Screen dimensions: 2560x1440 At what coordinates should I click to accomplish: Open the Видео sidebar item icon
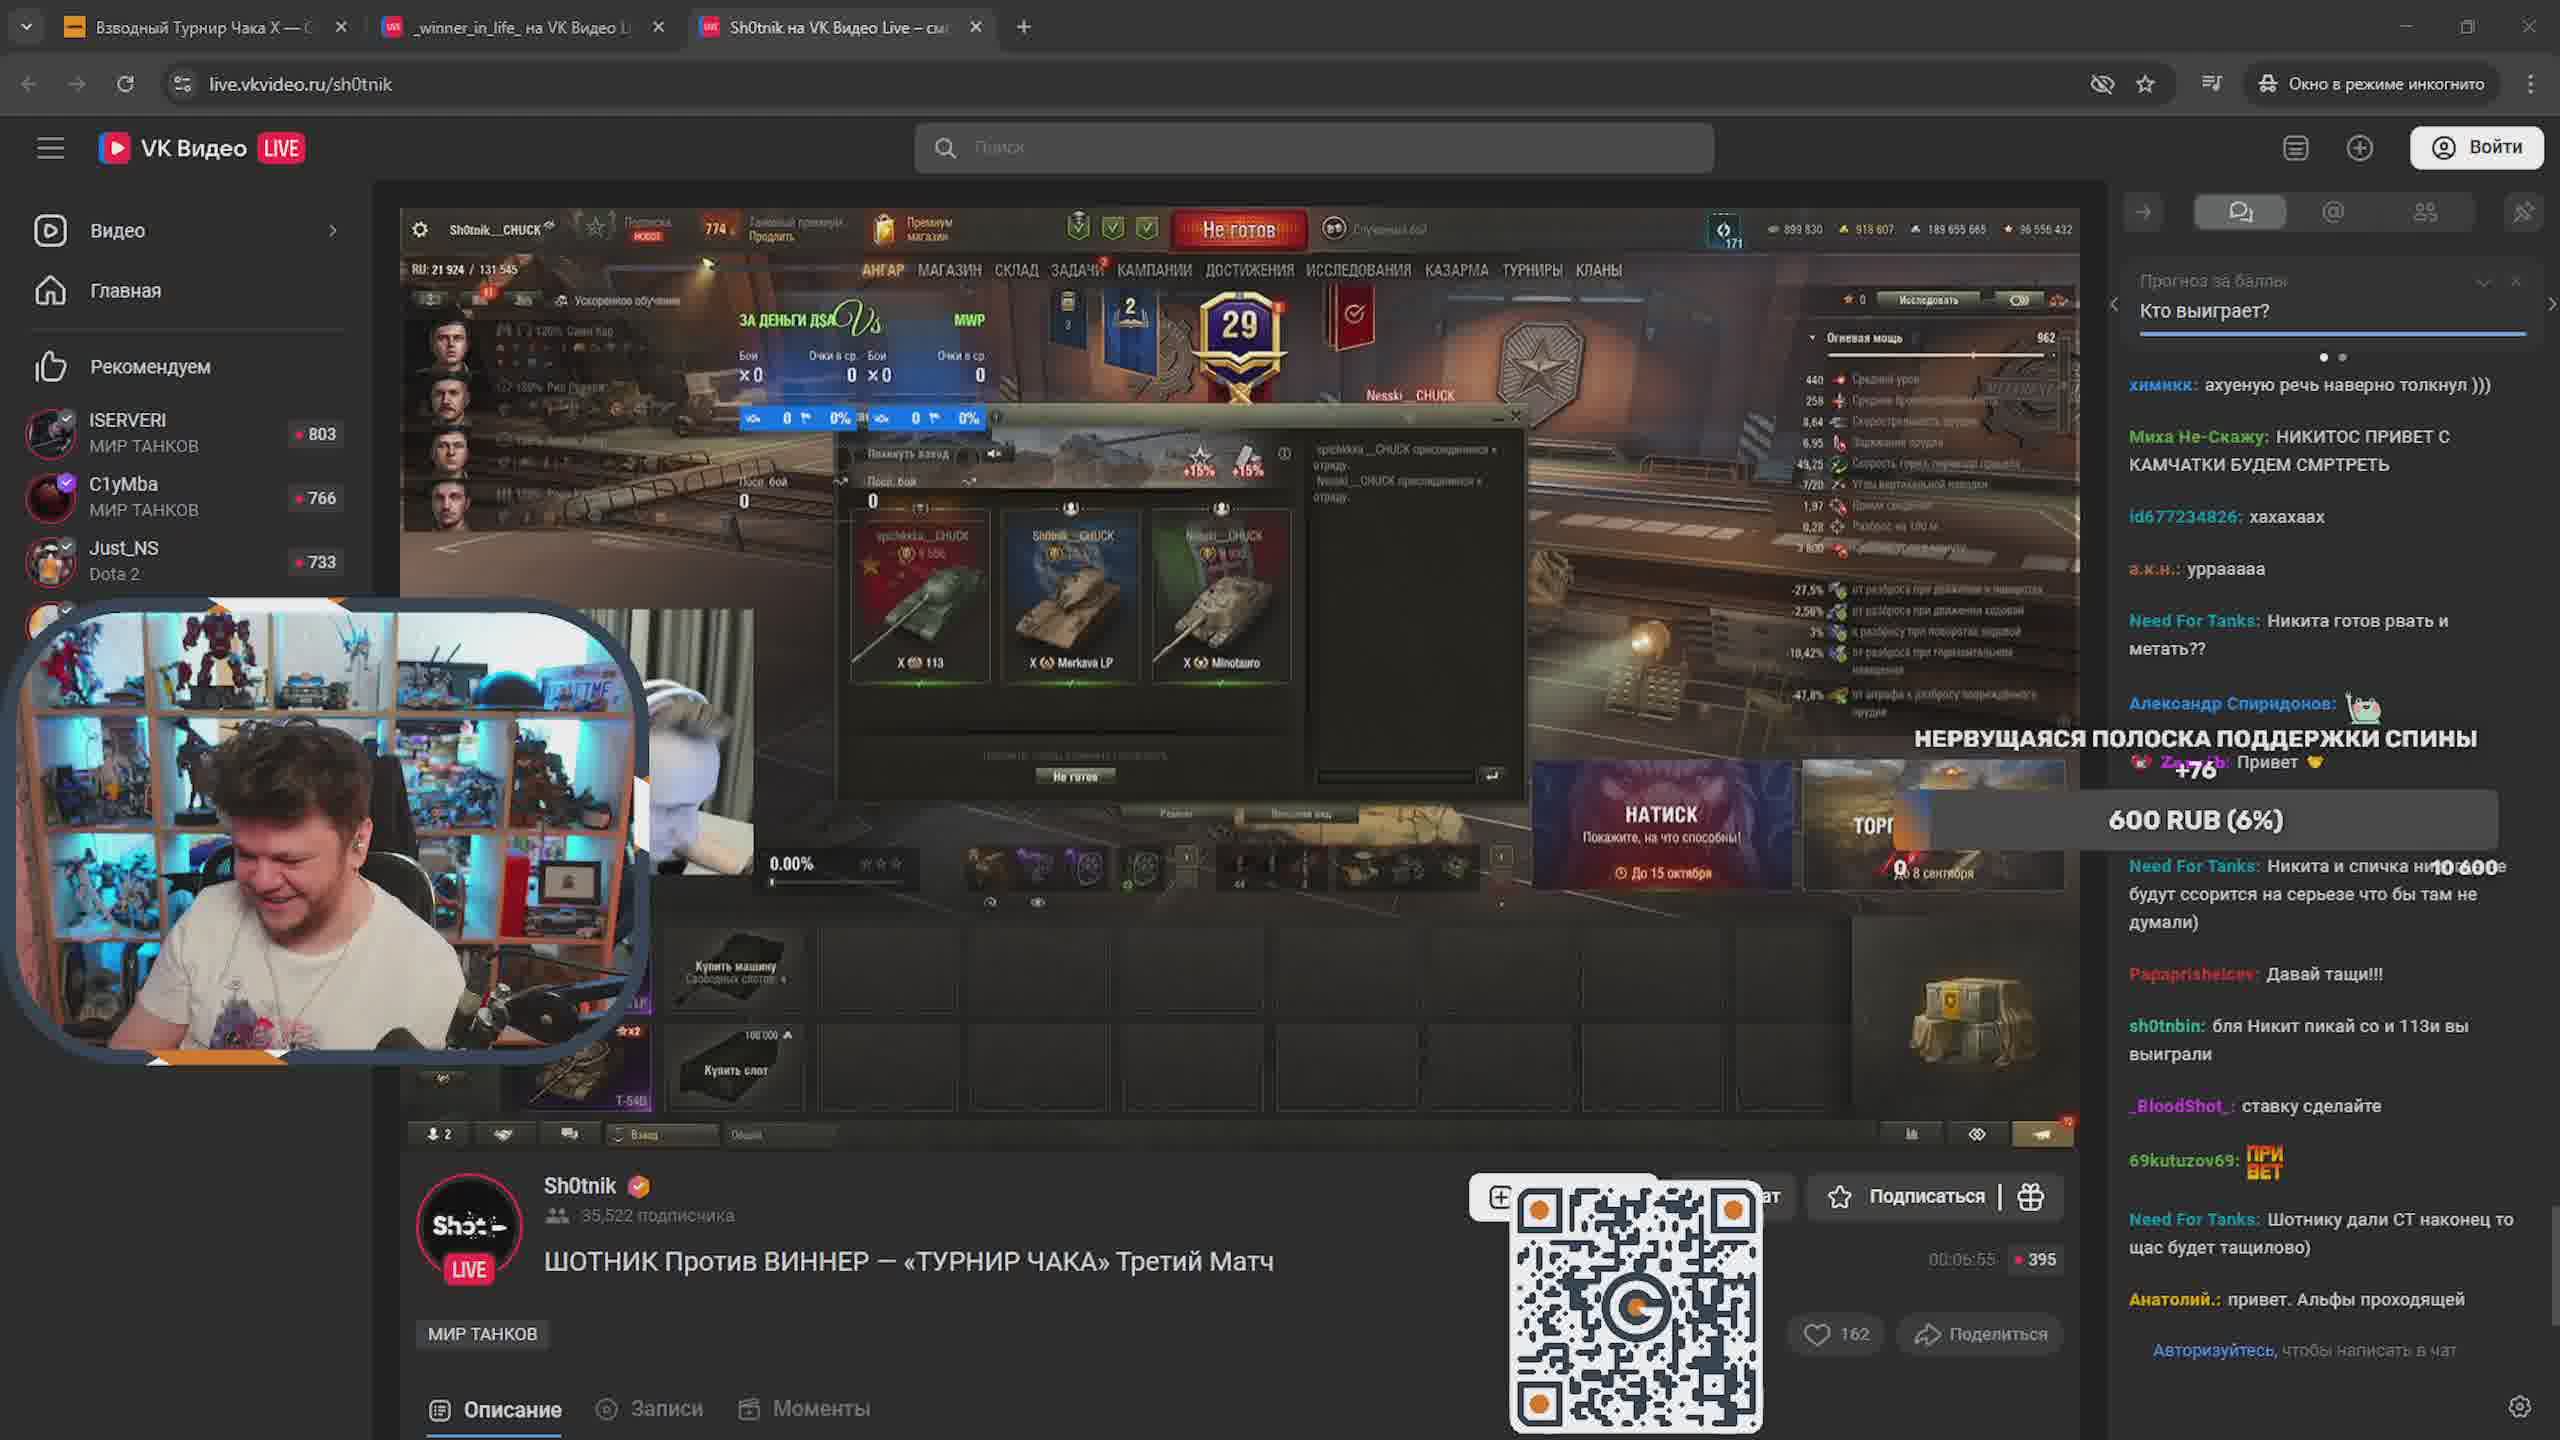click(x=50, y=230)
